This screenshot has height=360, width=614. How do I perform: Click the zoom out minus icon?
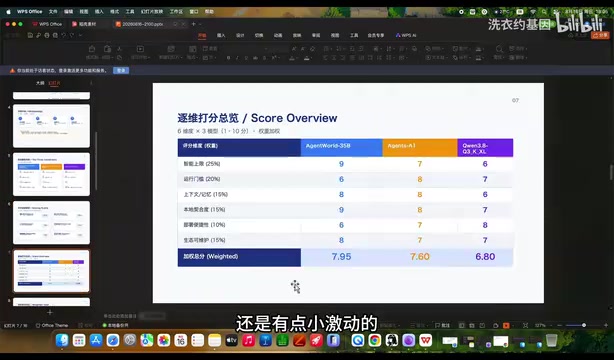click(560, 326)
